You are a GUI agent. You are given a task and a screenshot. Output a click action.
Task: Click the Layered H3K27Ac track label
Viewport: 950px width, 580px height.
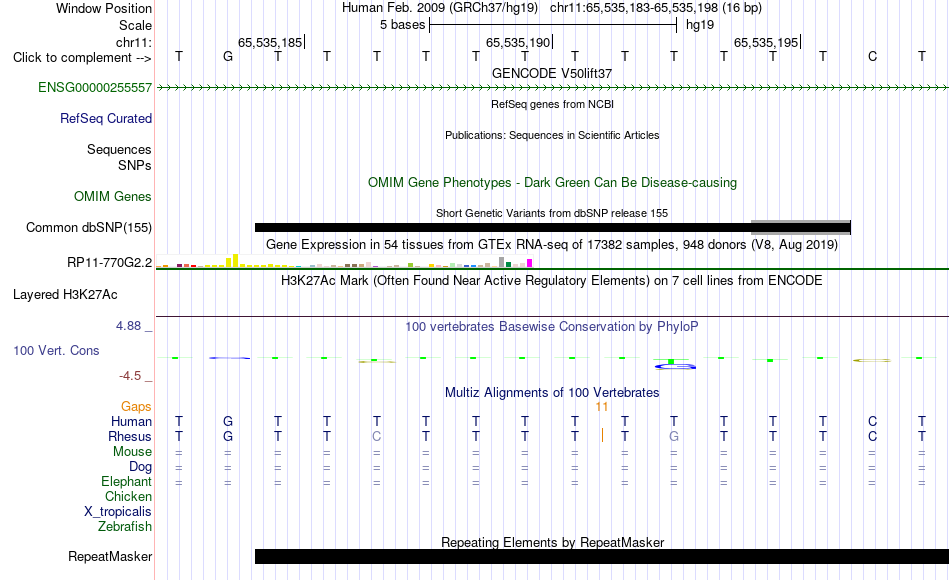click(x=65, y=295)
